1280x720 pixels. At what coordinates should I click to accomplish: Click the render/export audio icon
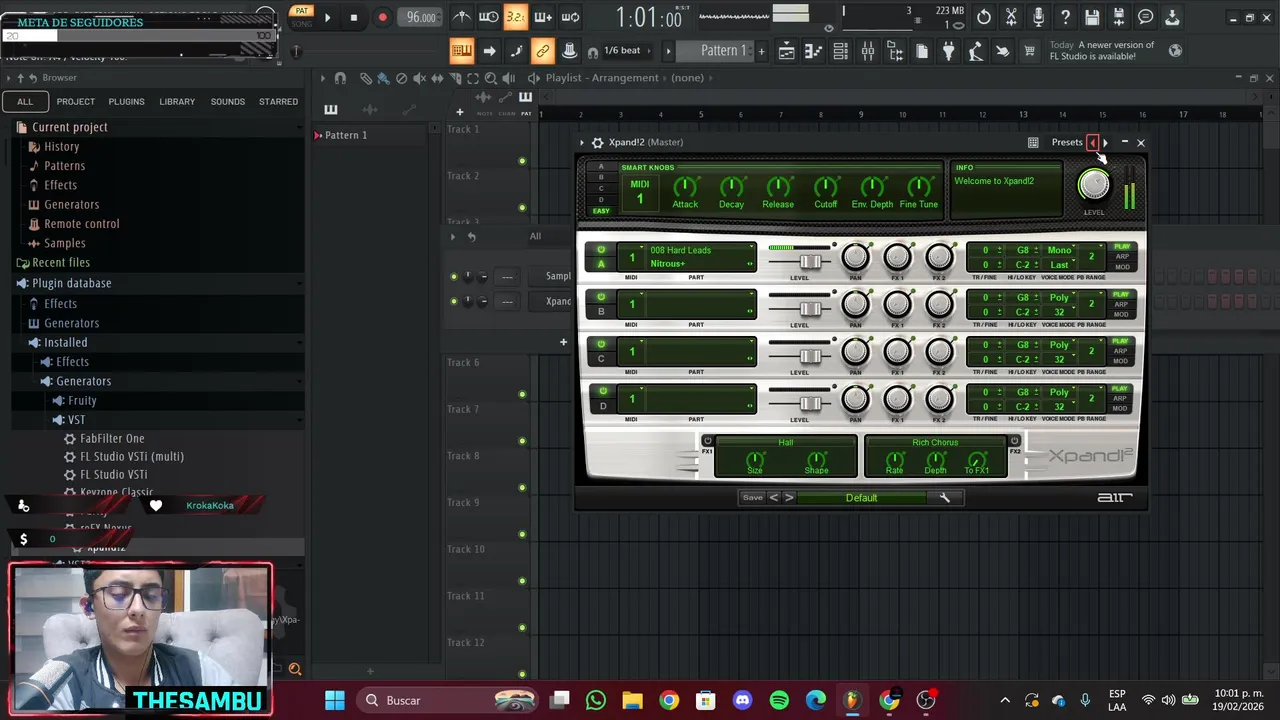1119,17
